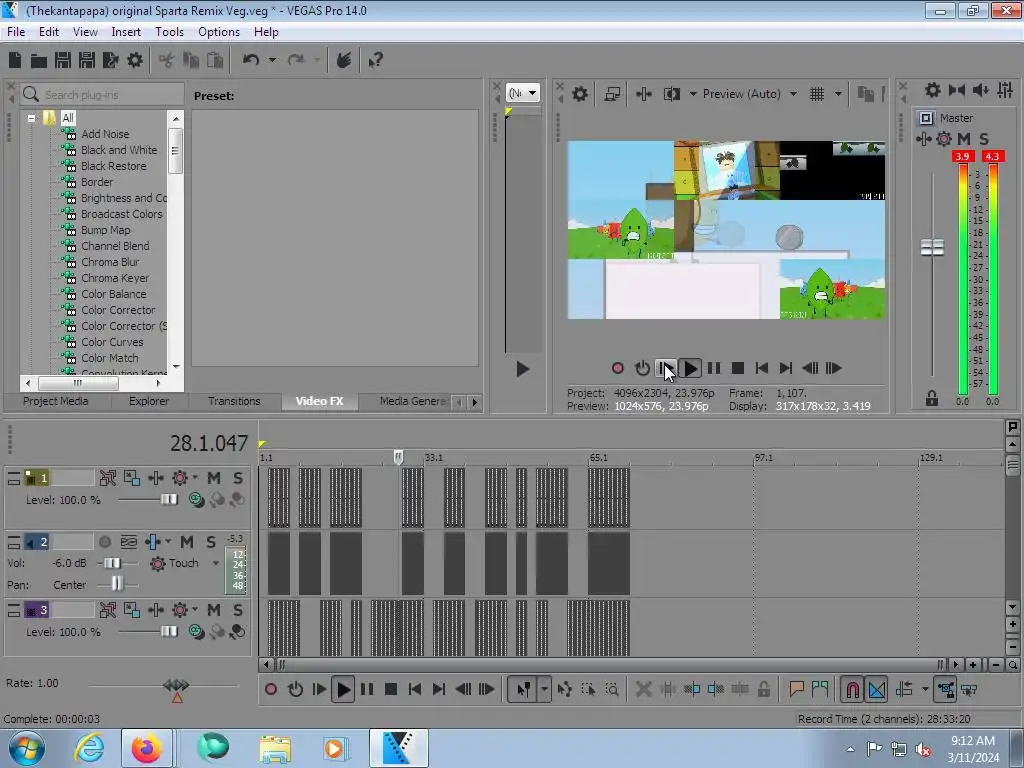This screenshot has height=768, width=1024.
Task: Open Edit Tool selection dropdown arrow
Action: pyautogui.click(x=543, y=689)
